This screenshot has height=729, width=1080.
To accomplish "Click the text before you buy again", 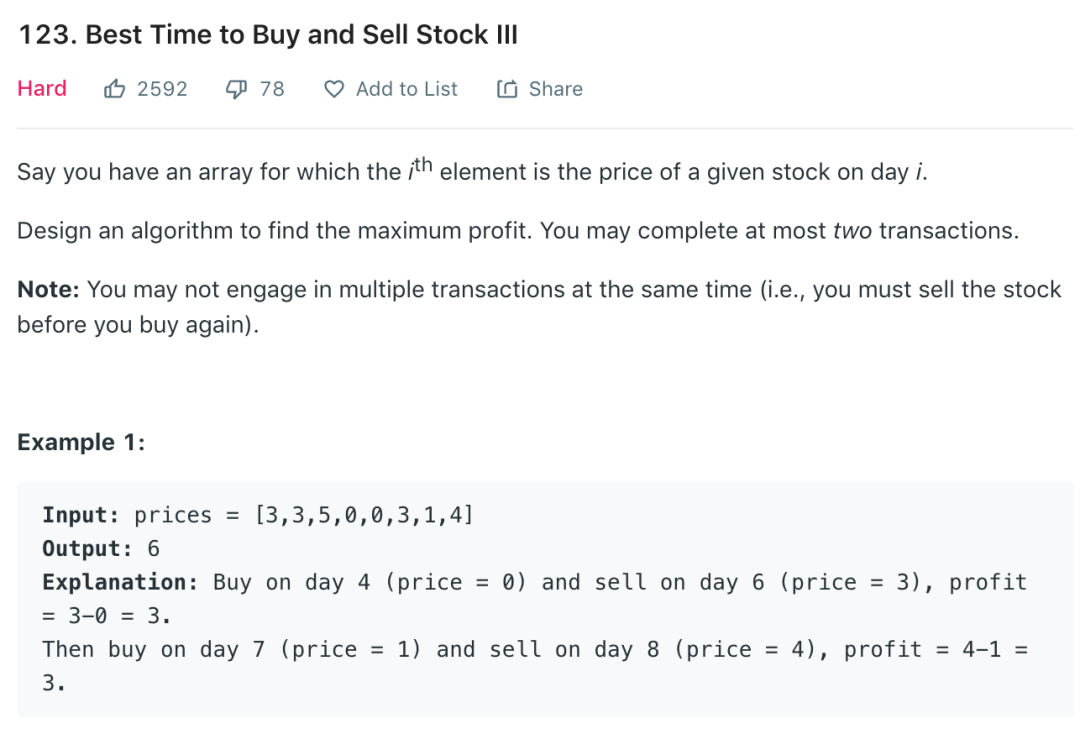I will click(x=137, y=327).
